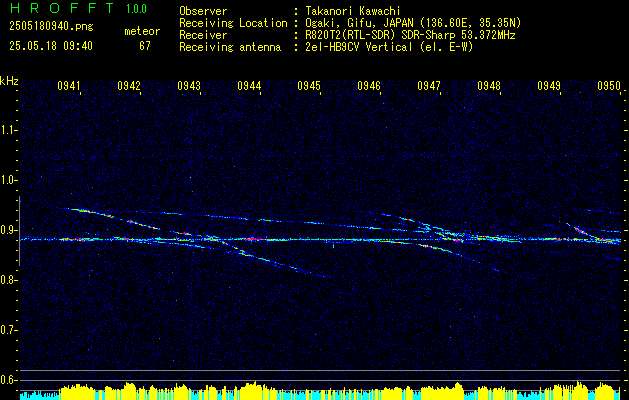
Task: Click the 0942 time marker
Action: point(129,86)
